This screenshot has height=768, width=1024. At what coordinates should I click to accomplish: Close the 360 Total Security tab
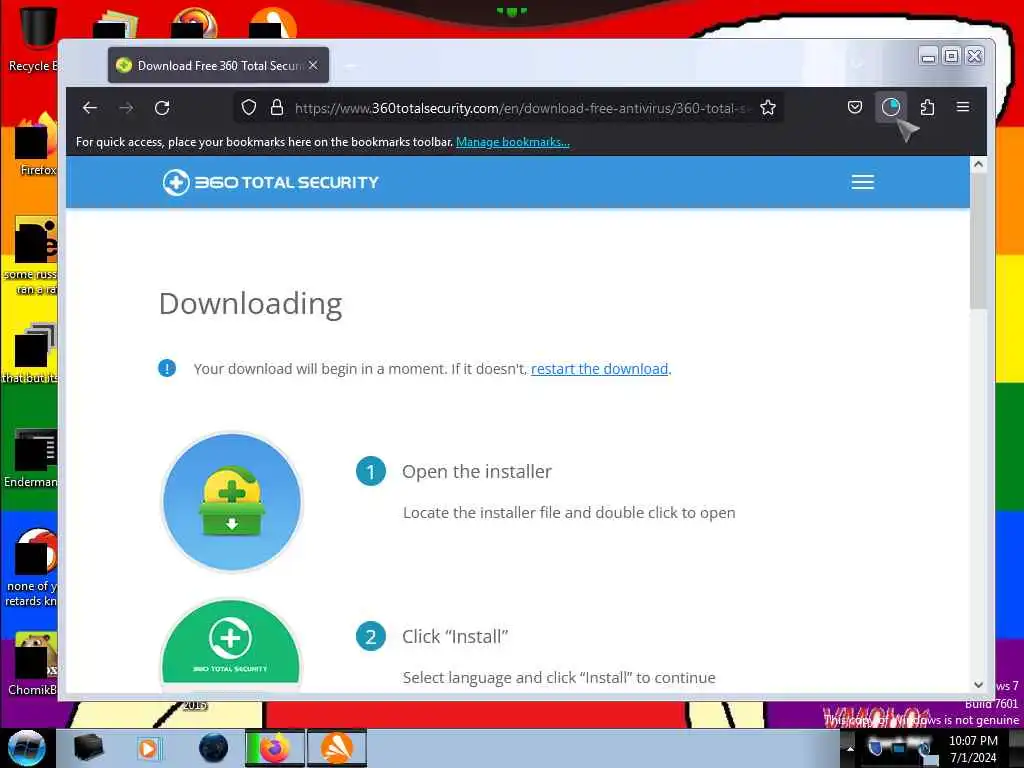(x=313, y=65)
